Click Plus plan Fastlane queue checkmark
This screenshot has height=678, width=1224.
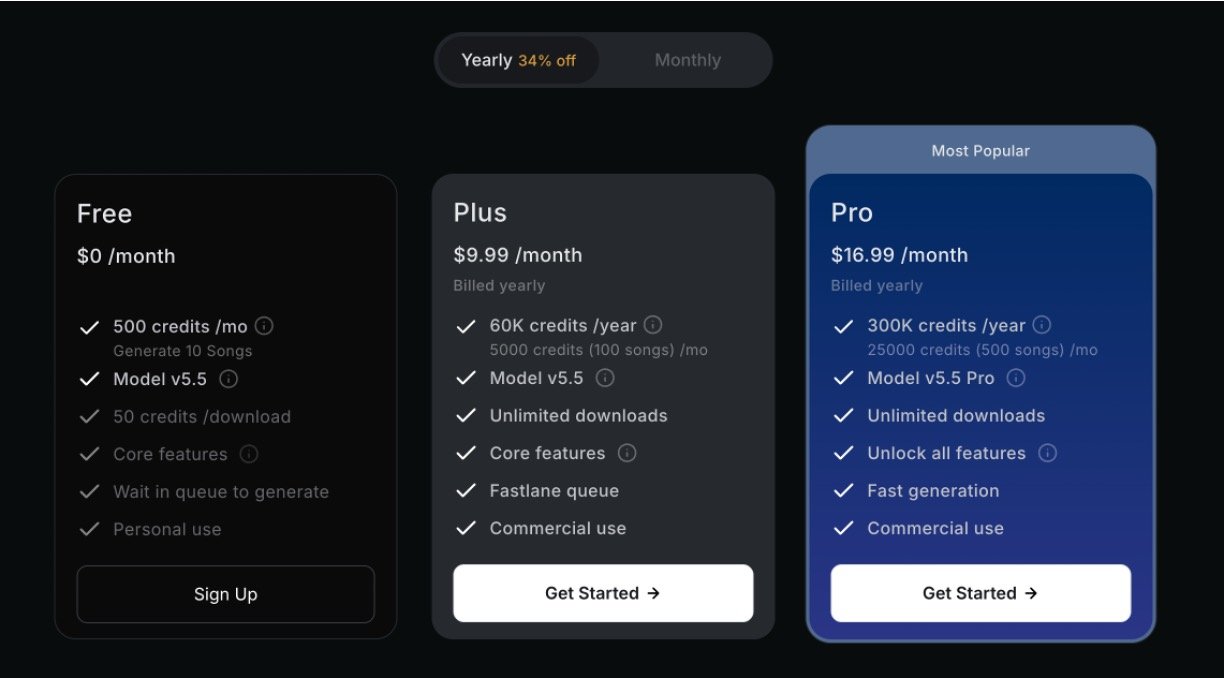click(466, 491)
